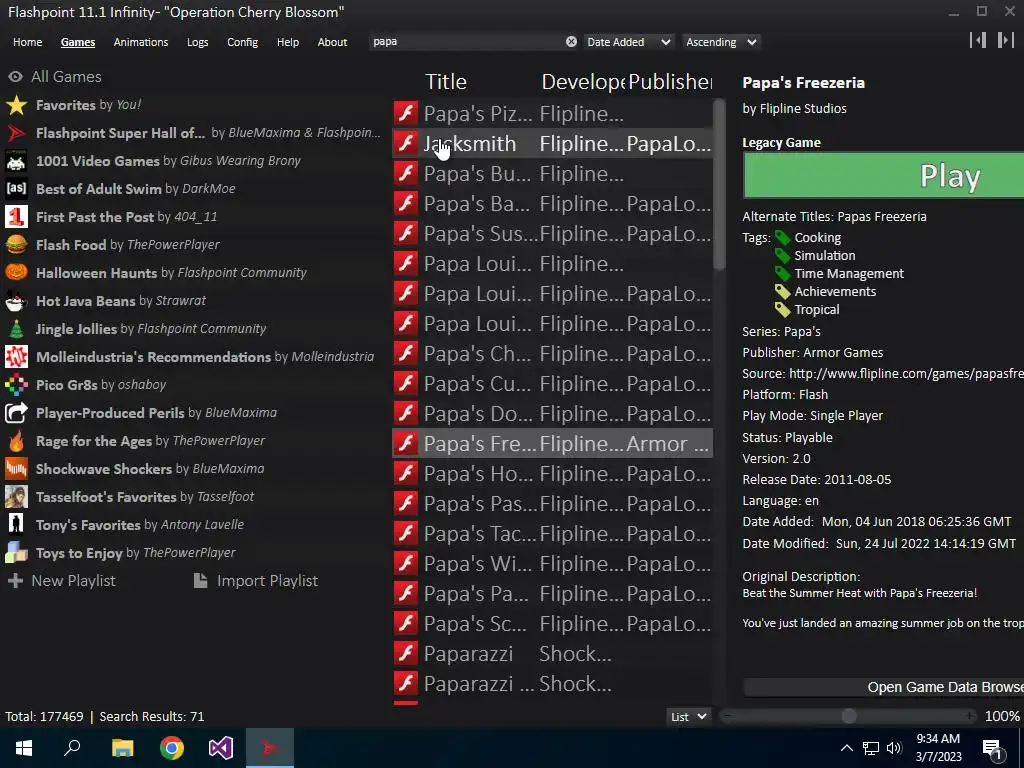Sort by the Title column header
1024x768 pixels.
446,82
